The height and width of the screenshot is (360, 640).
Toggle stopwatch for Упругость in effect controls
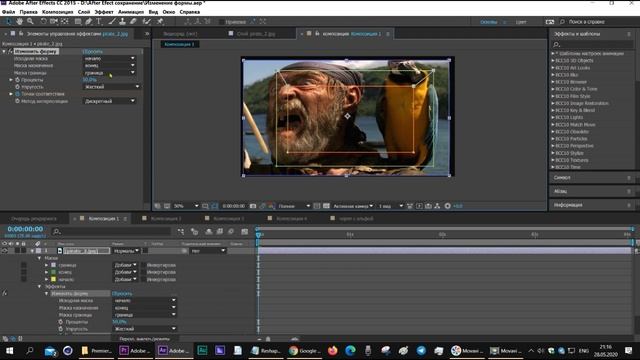coord(17,87)
